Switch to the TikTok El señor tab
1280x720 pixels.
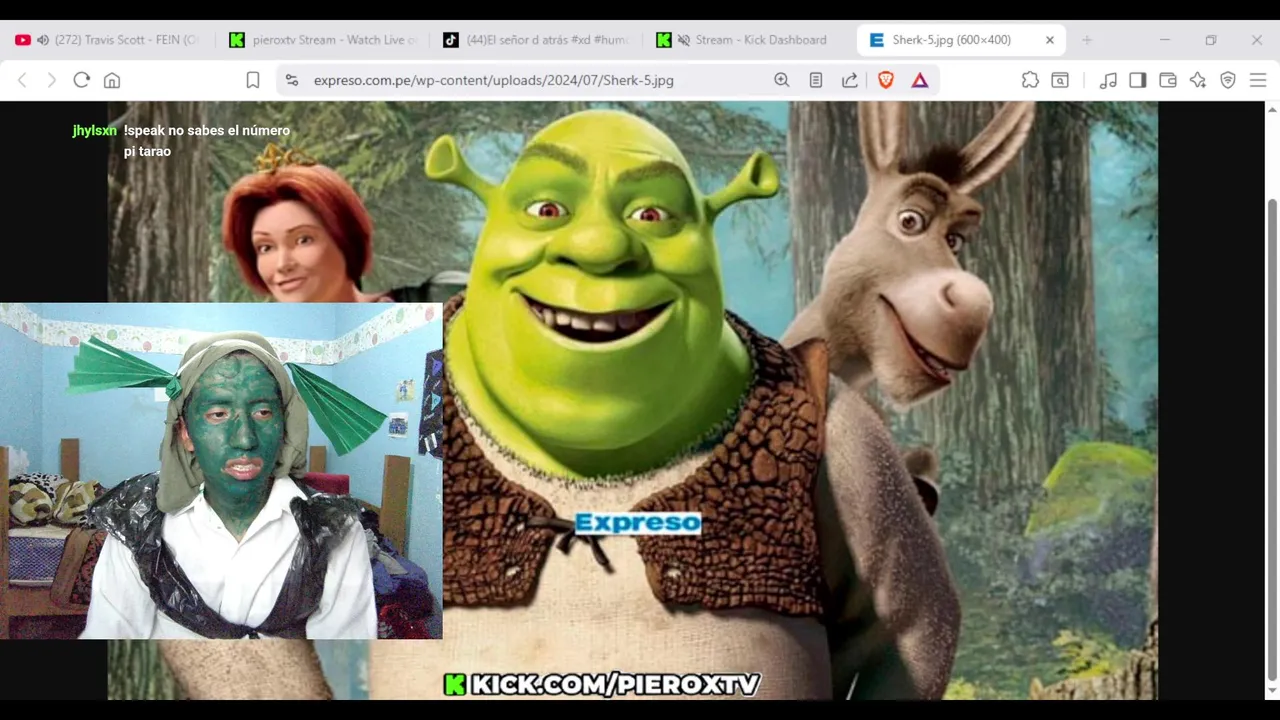click(536, 40)
